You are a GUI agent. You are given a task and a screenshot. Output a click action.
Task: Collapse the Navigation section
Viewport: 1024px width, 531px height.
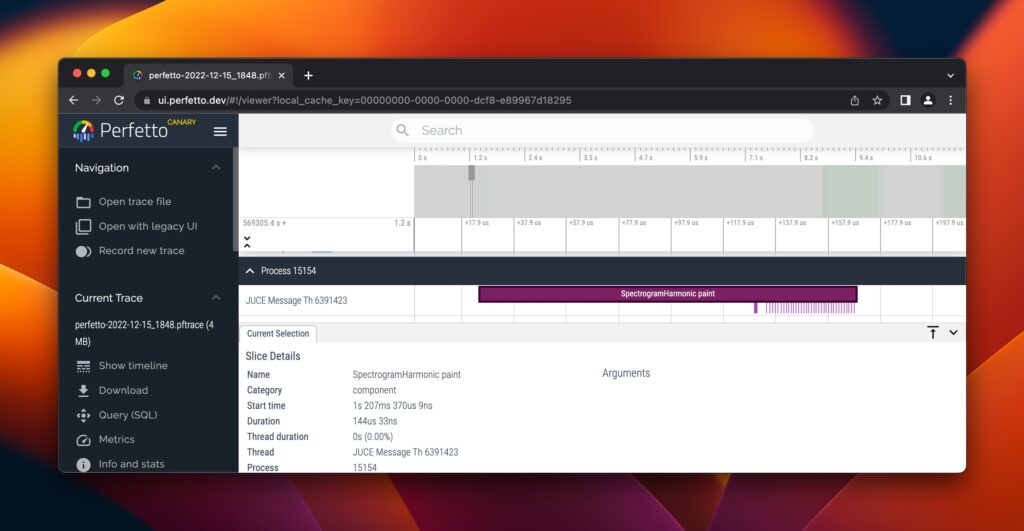pyautogui.click(x=216, y=168)
